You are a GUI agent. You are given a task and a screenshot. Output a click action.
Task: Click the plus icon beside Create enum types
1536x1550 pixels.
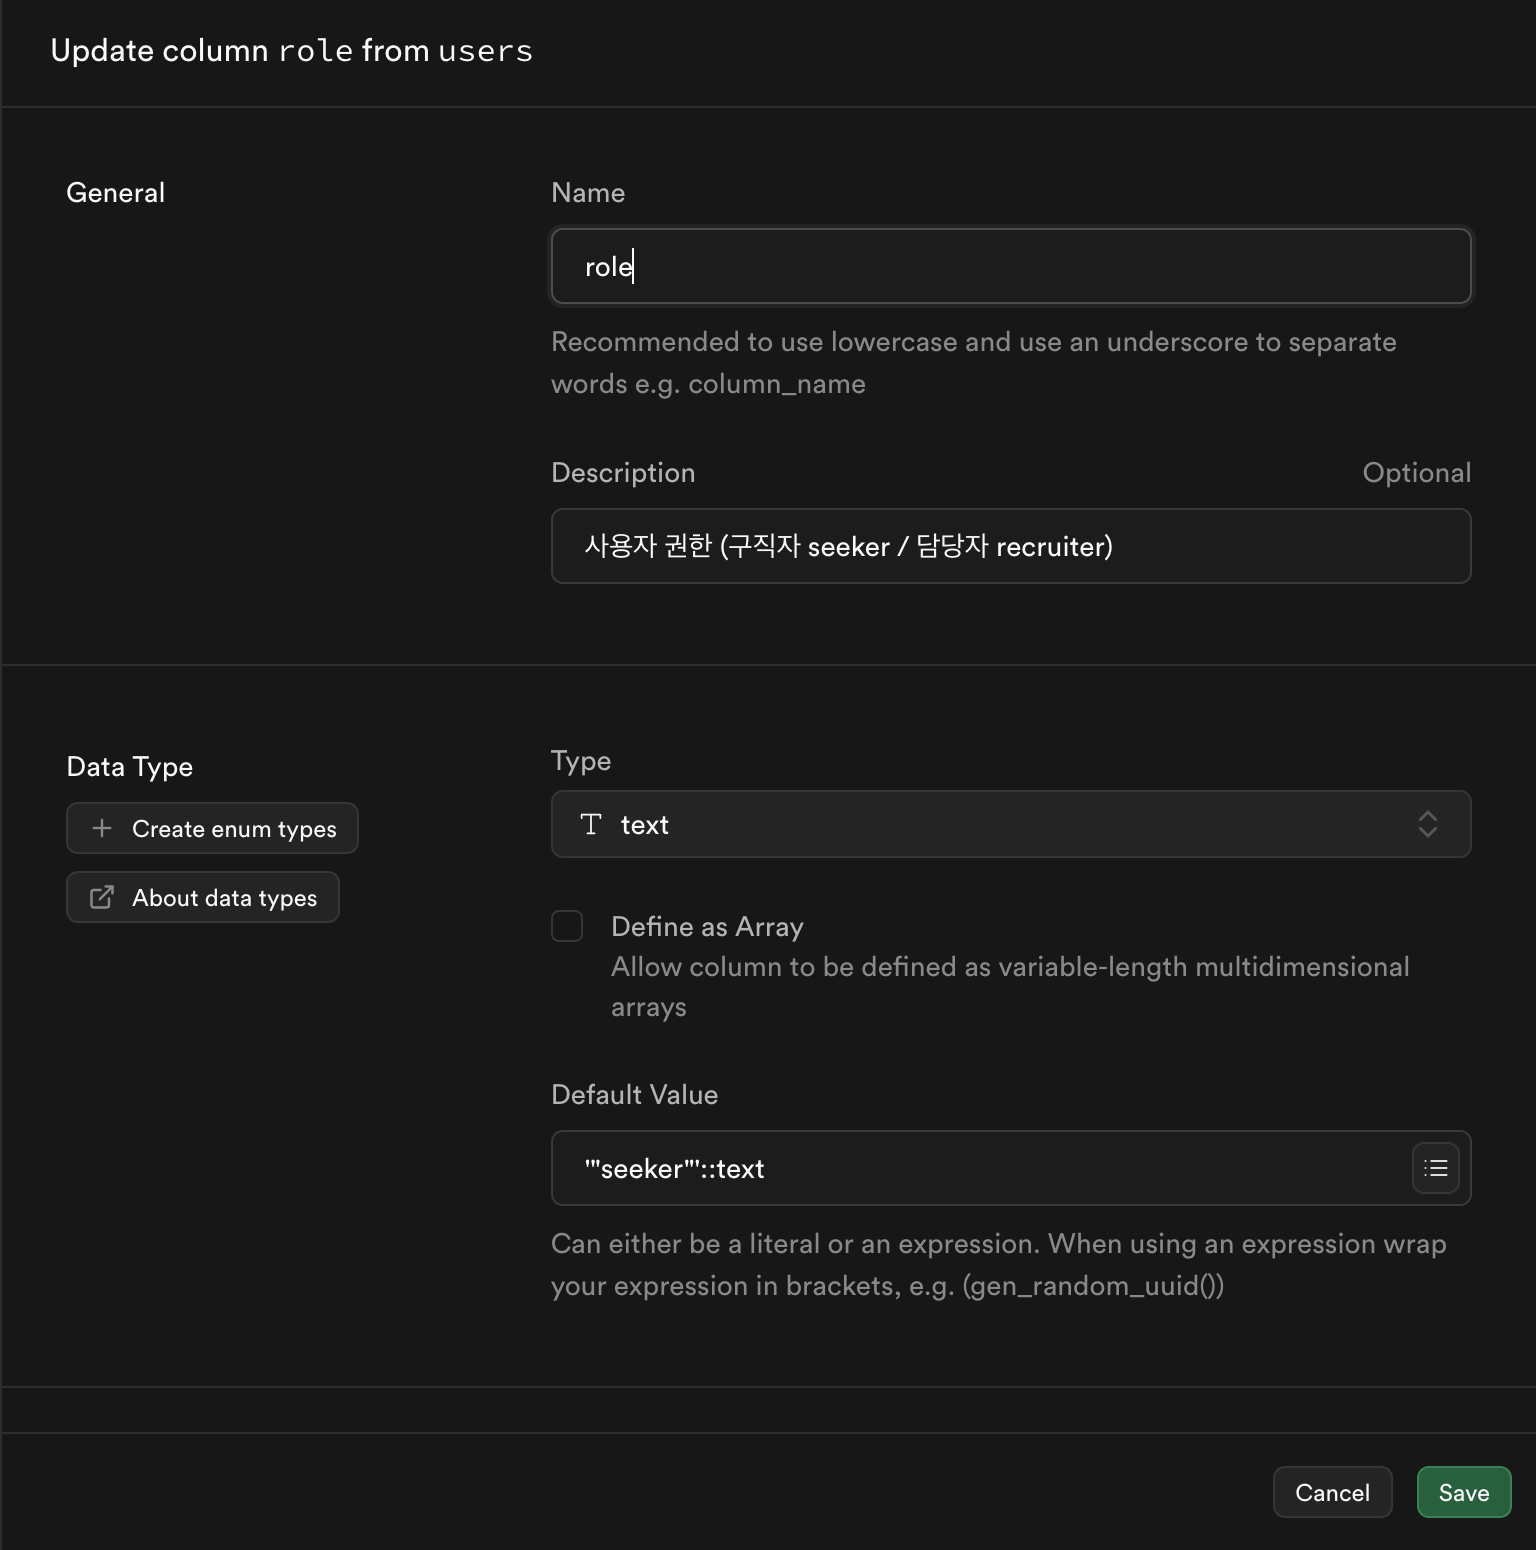(x=102, y=828)
